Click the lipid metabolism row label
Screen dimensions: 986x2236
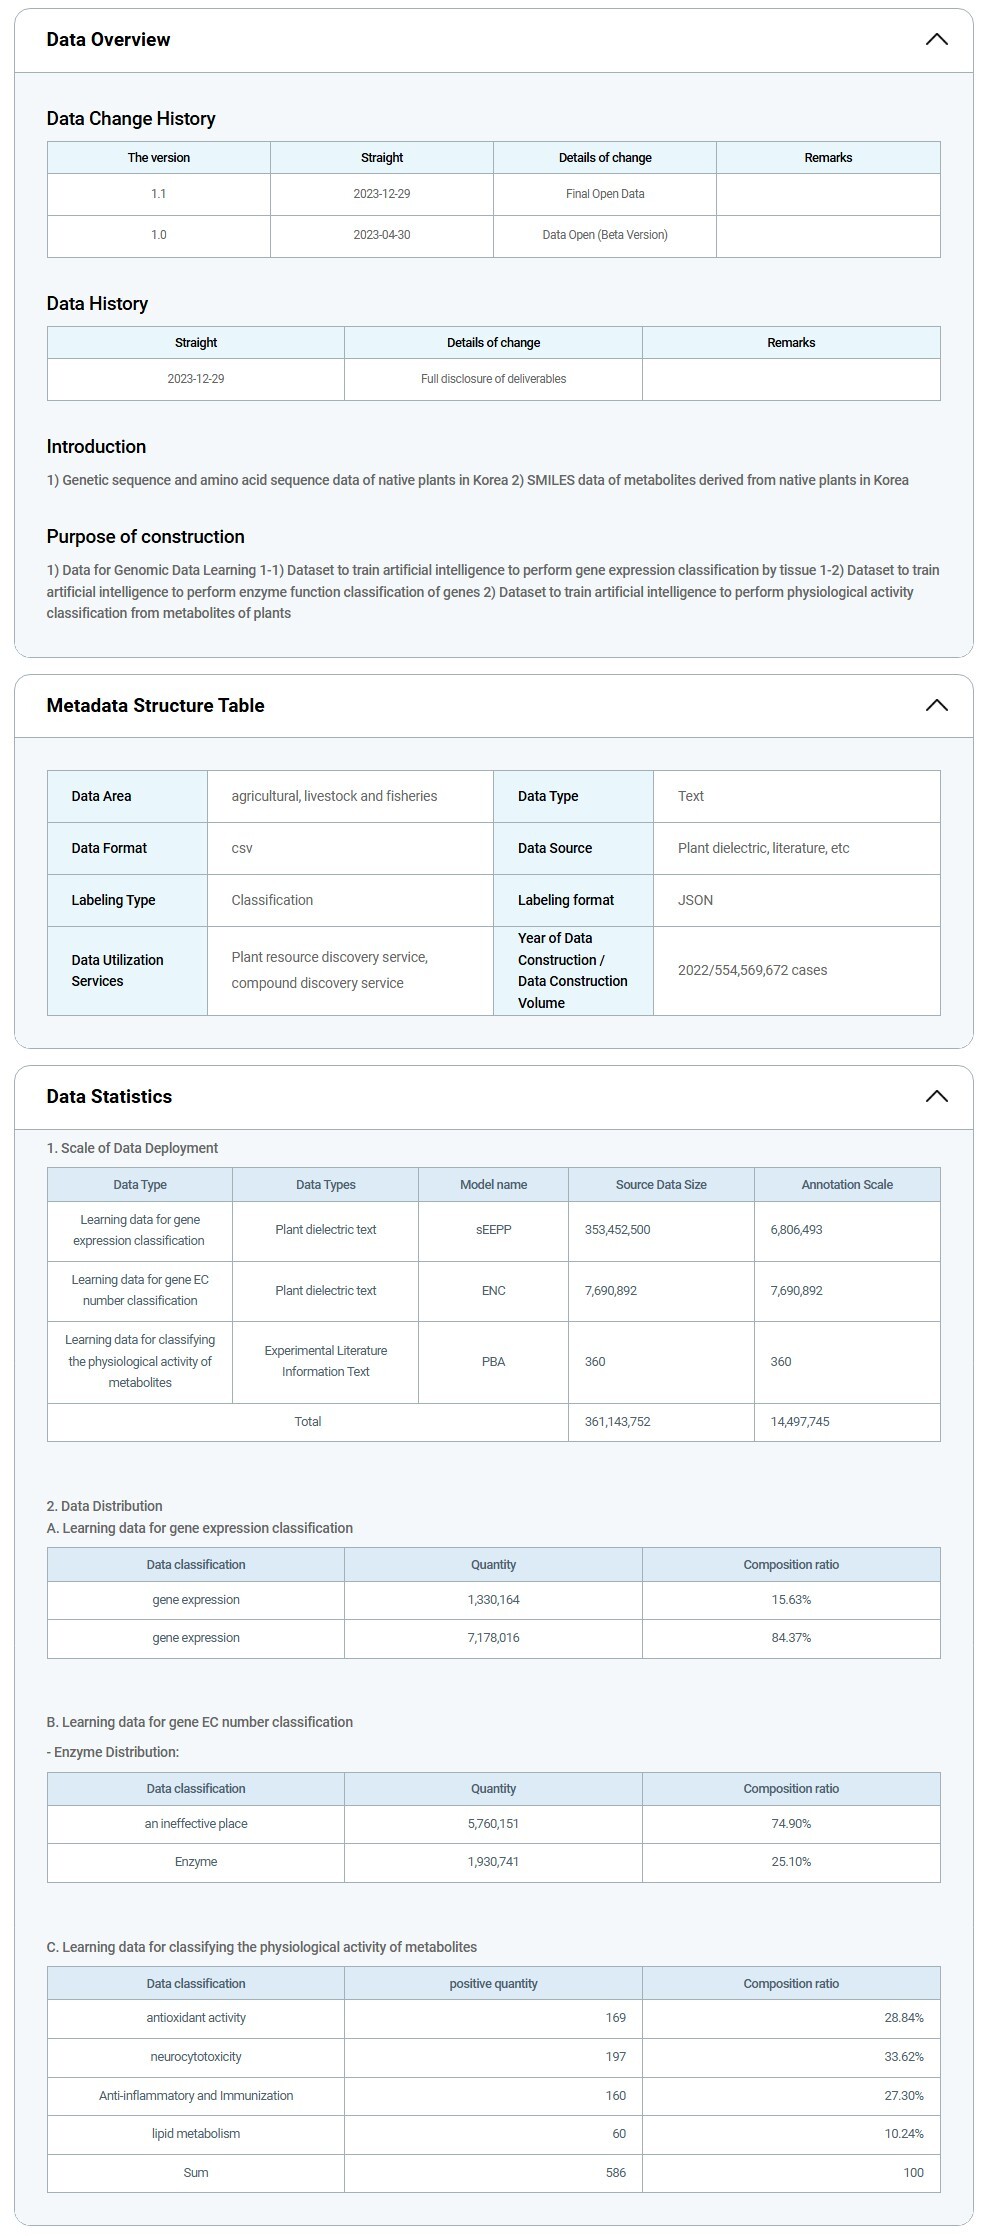[x=196, y=2134]
